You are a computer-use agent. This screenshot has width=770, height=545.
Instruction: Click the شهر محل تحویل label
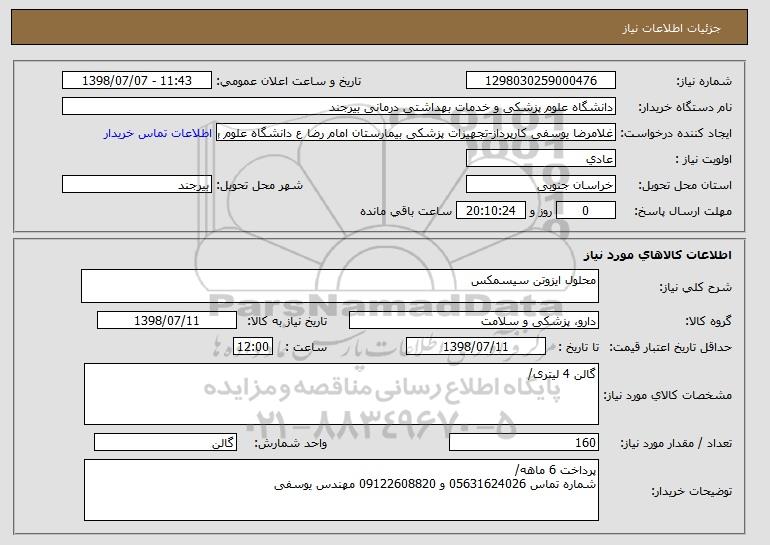[260, 185]
